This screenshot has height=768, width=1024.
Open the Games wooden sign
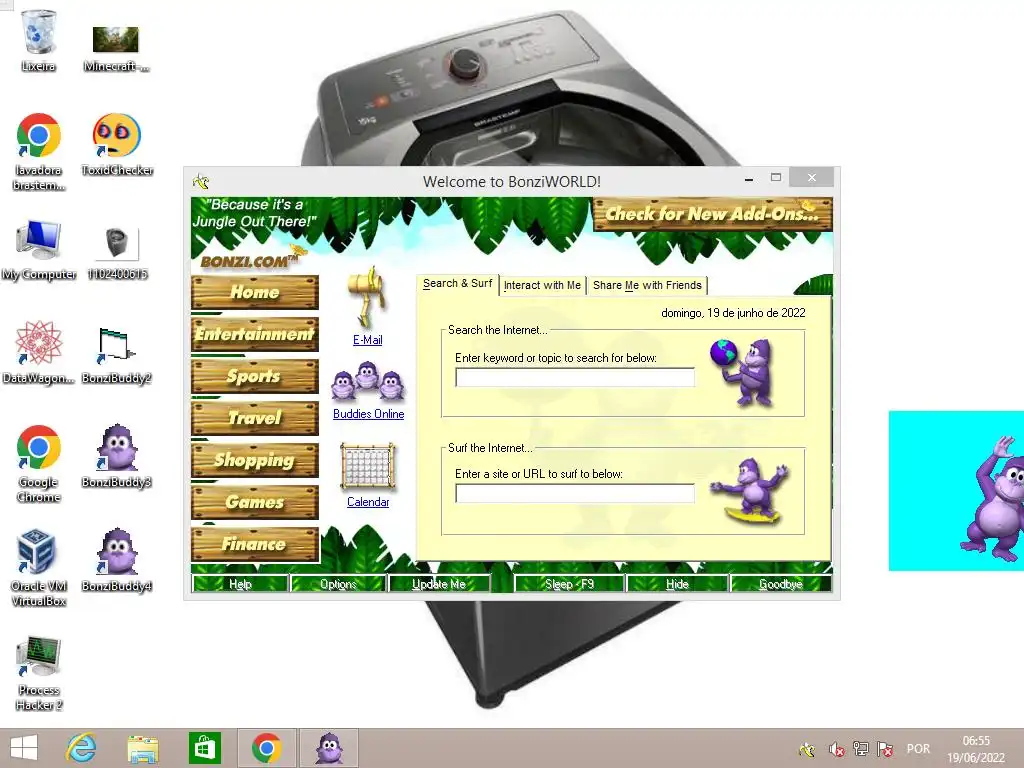pyautogui.click(x=255, y=502)
